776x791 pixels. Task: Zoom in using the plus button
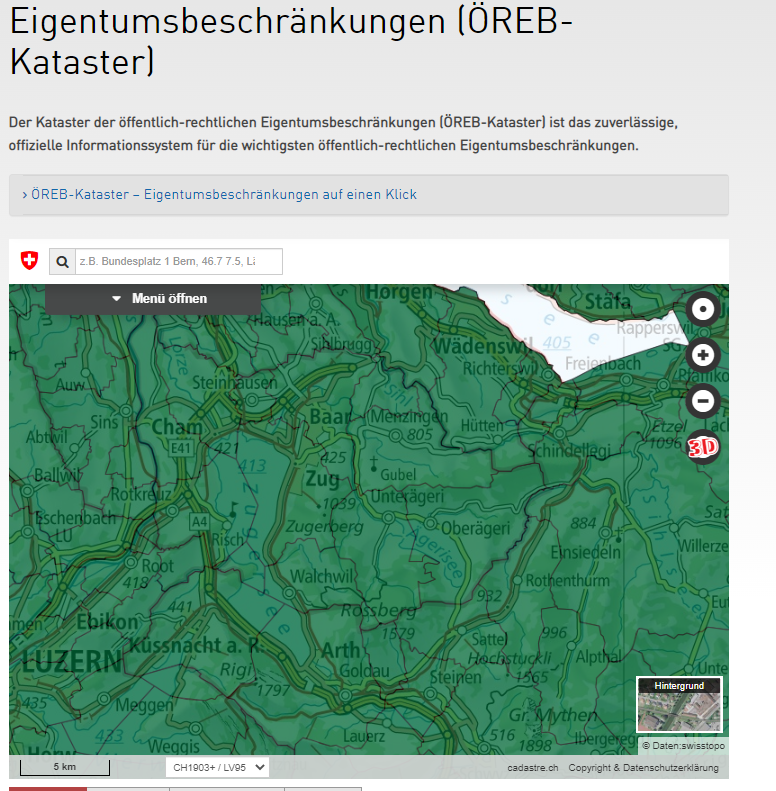[x=703, y=355]
